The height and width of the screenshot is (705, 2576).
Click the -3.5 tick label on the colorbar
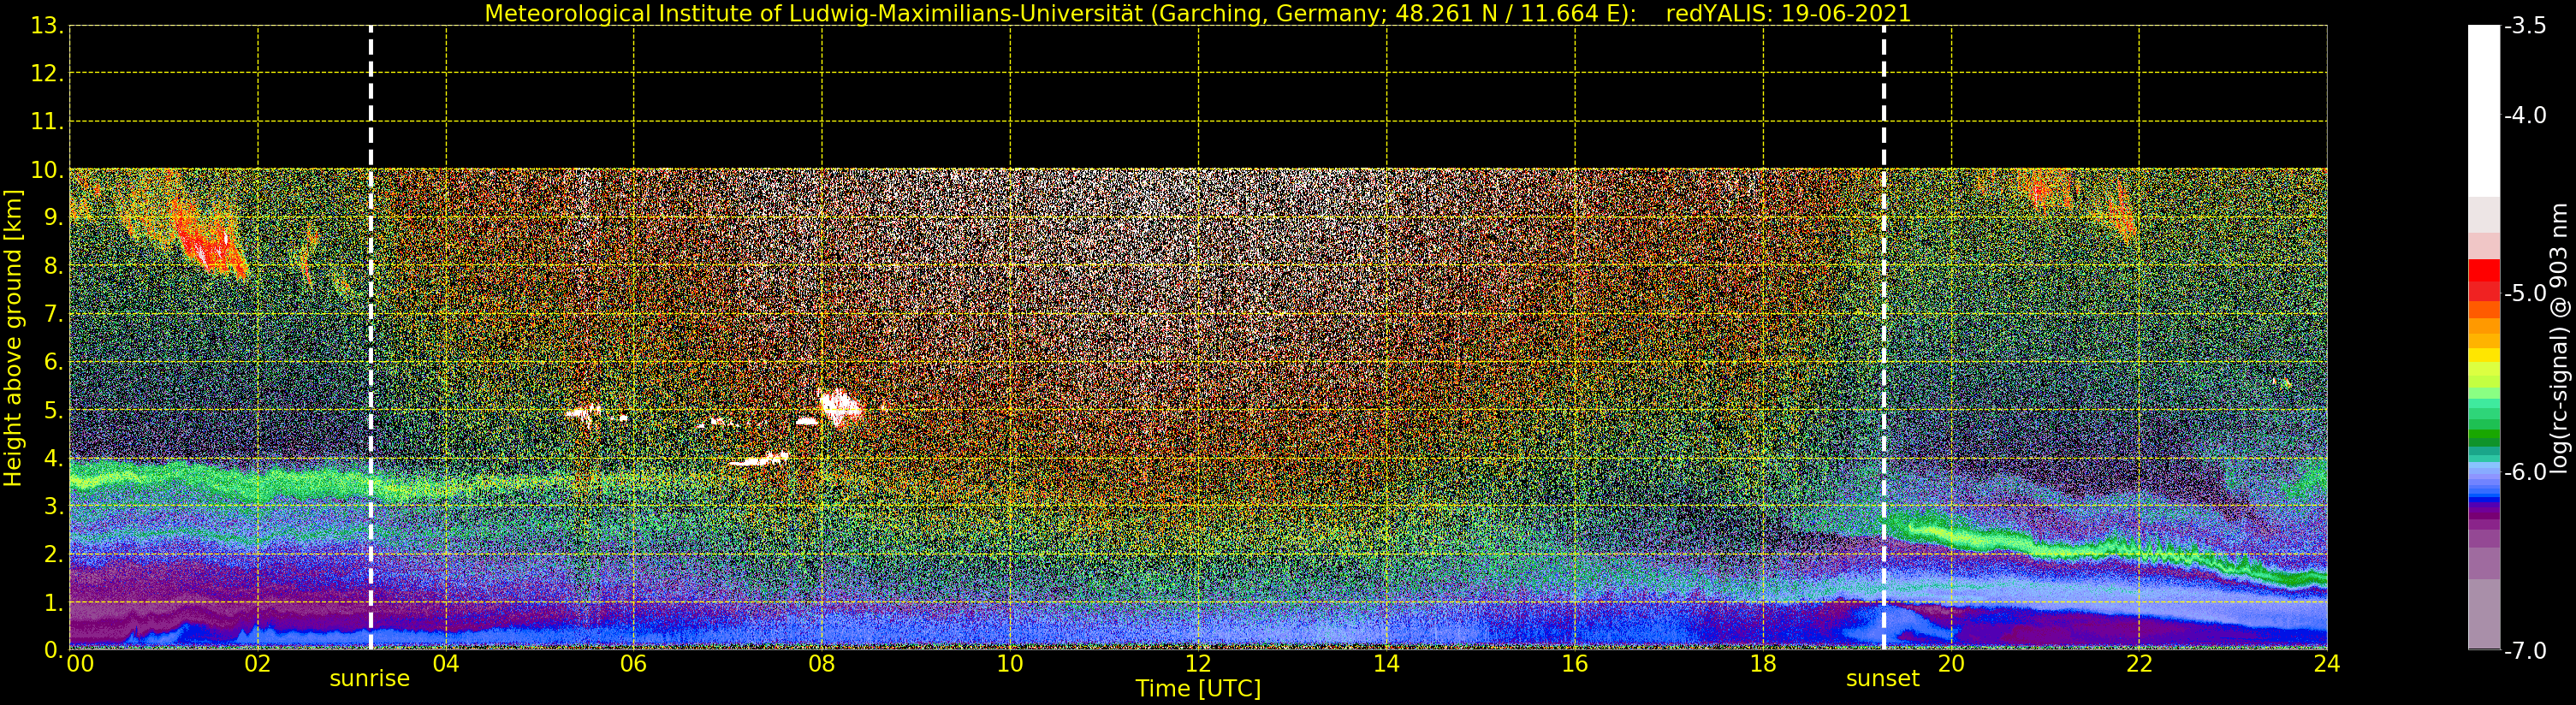click(x=2525, y=26)
